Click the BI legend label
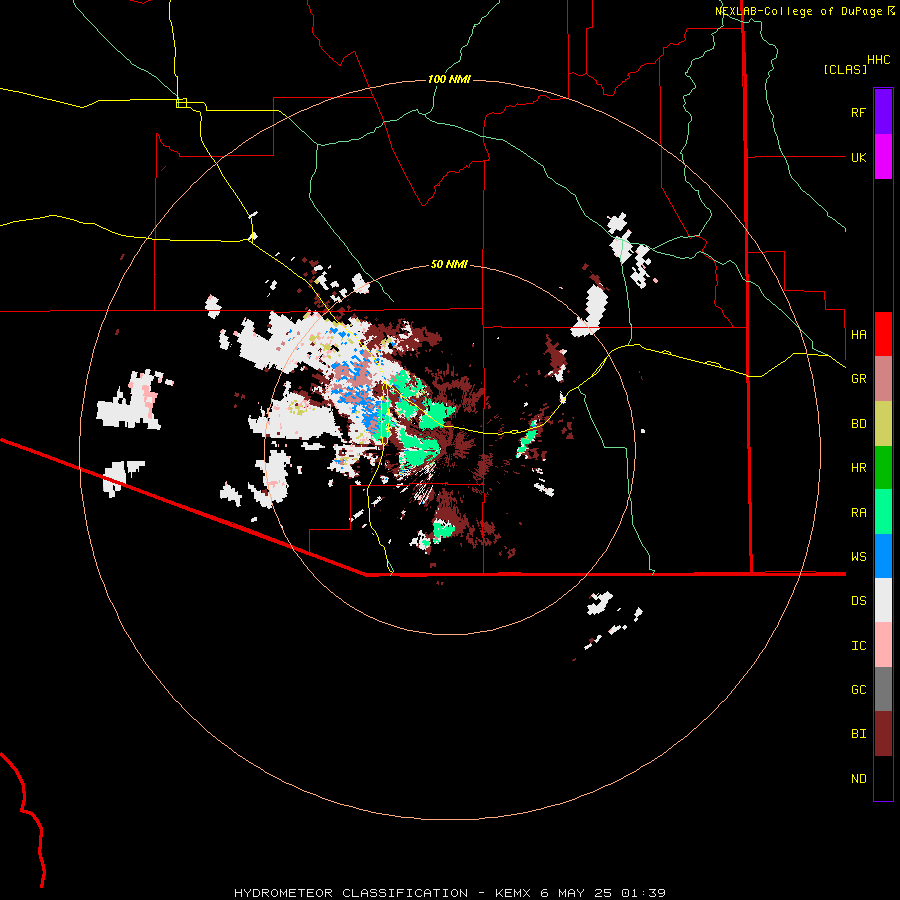Image resolution: width=900 pixels, height=900 pixels. 858,734
